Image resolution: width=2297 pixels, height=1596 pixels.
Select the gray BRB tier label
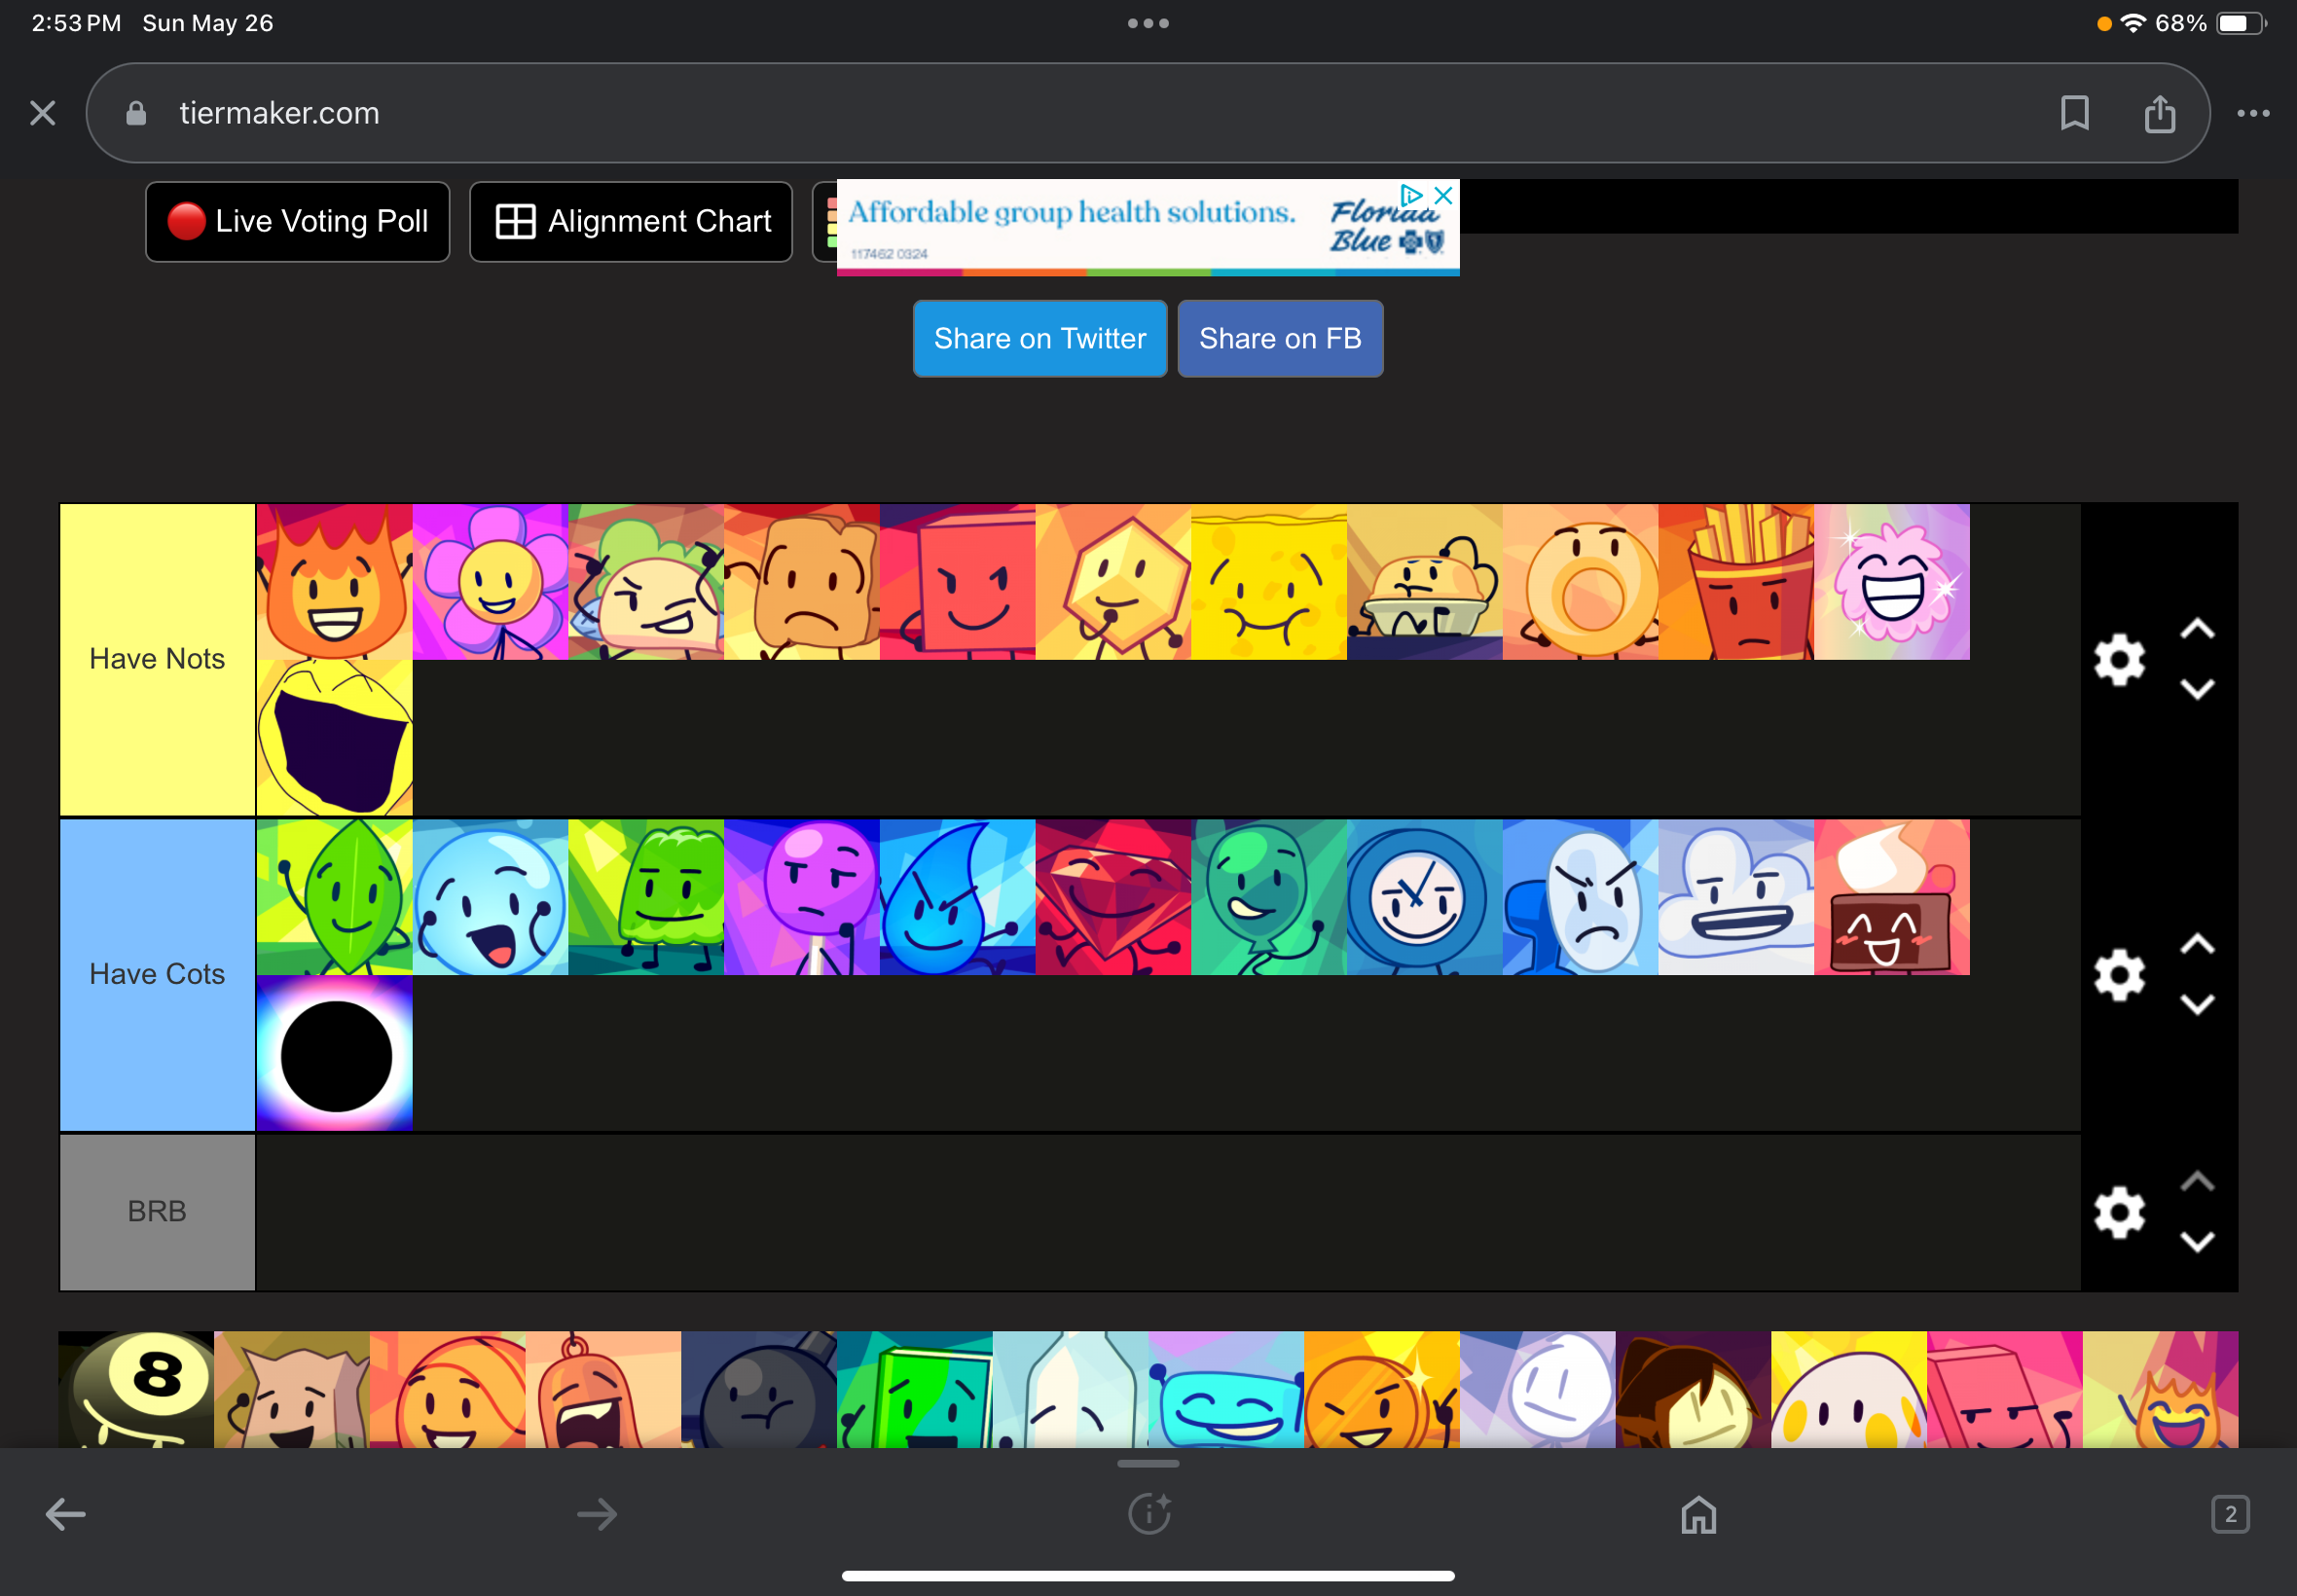coord(157,1212)
